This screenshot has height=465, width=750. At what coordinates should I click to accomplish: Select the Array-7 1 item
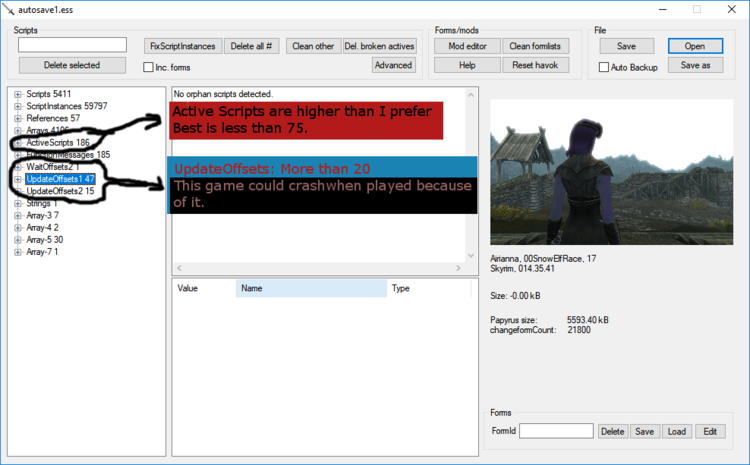[42, 252]
